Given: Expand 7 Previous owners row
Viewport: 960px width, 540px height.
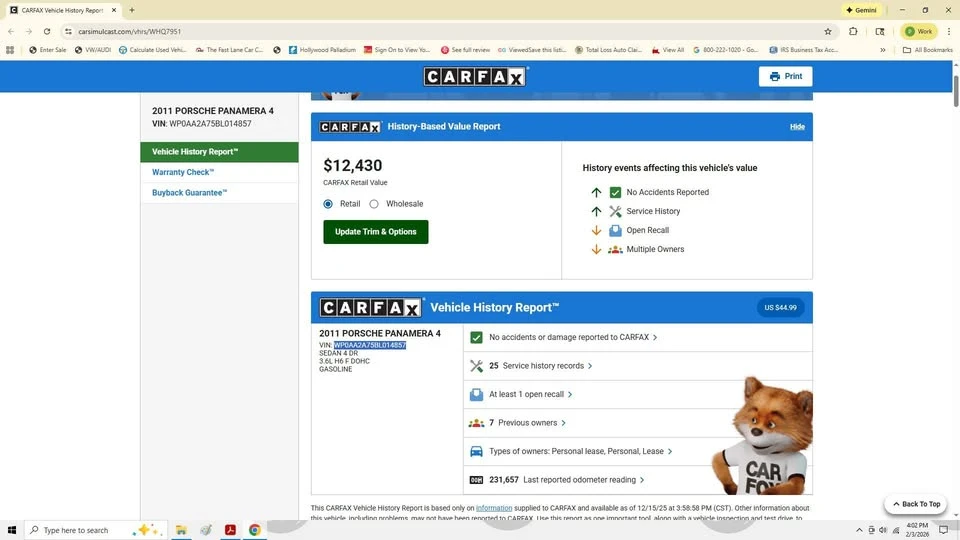Looking at the screenshot, I should point(638,423).
